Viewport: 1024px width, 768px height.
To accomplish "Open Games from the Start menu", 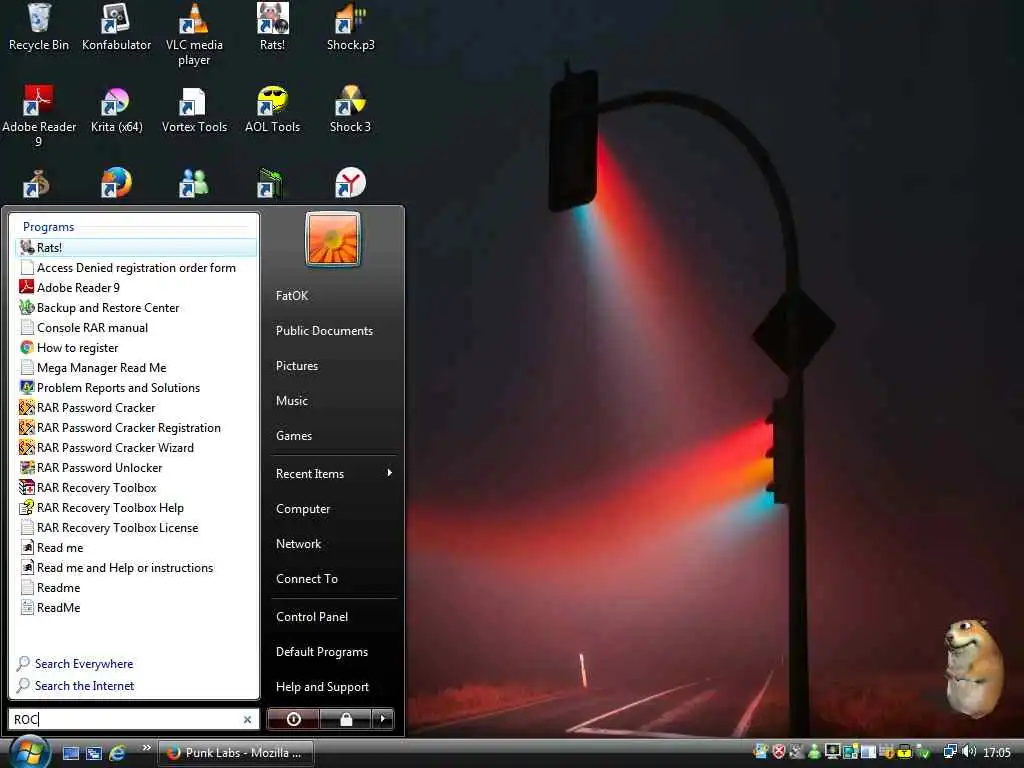I will point(294,436).
